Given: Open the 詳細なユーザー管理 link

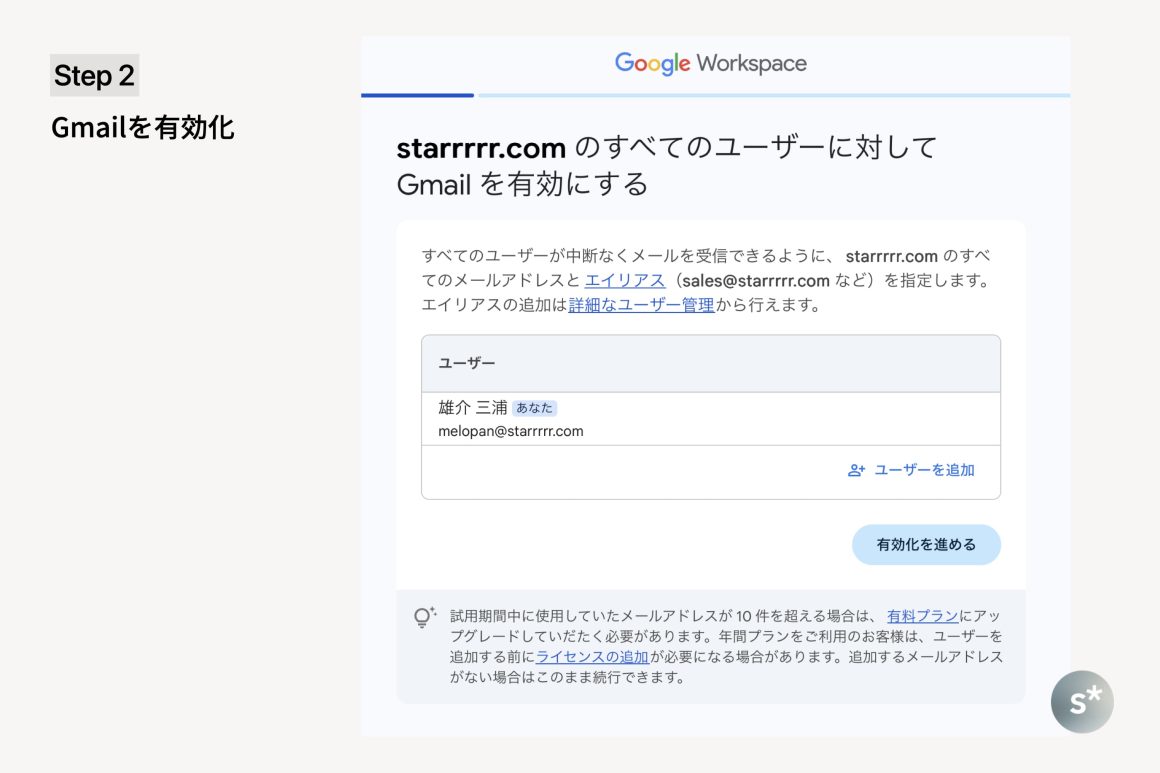Looking at the screenshot, I should (641, 305).
